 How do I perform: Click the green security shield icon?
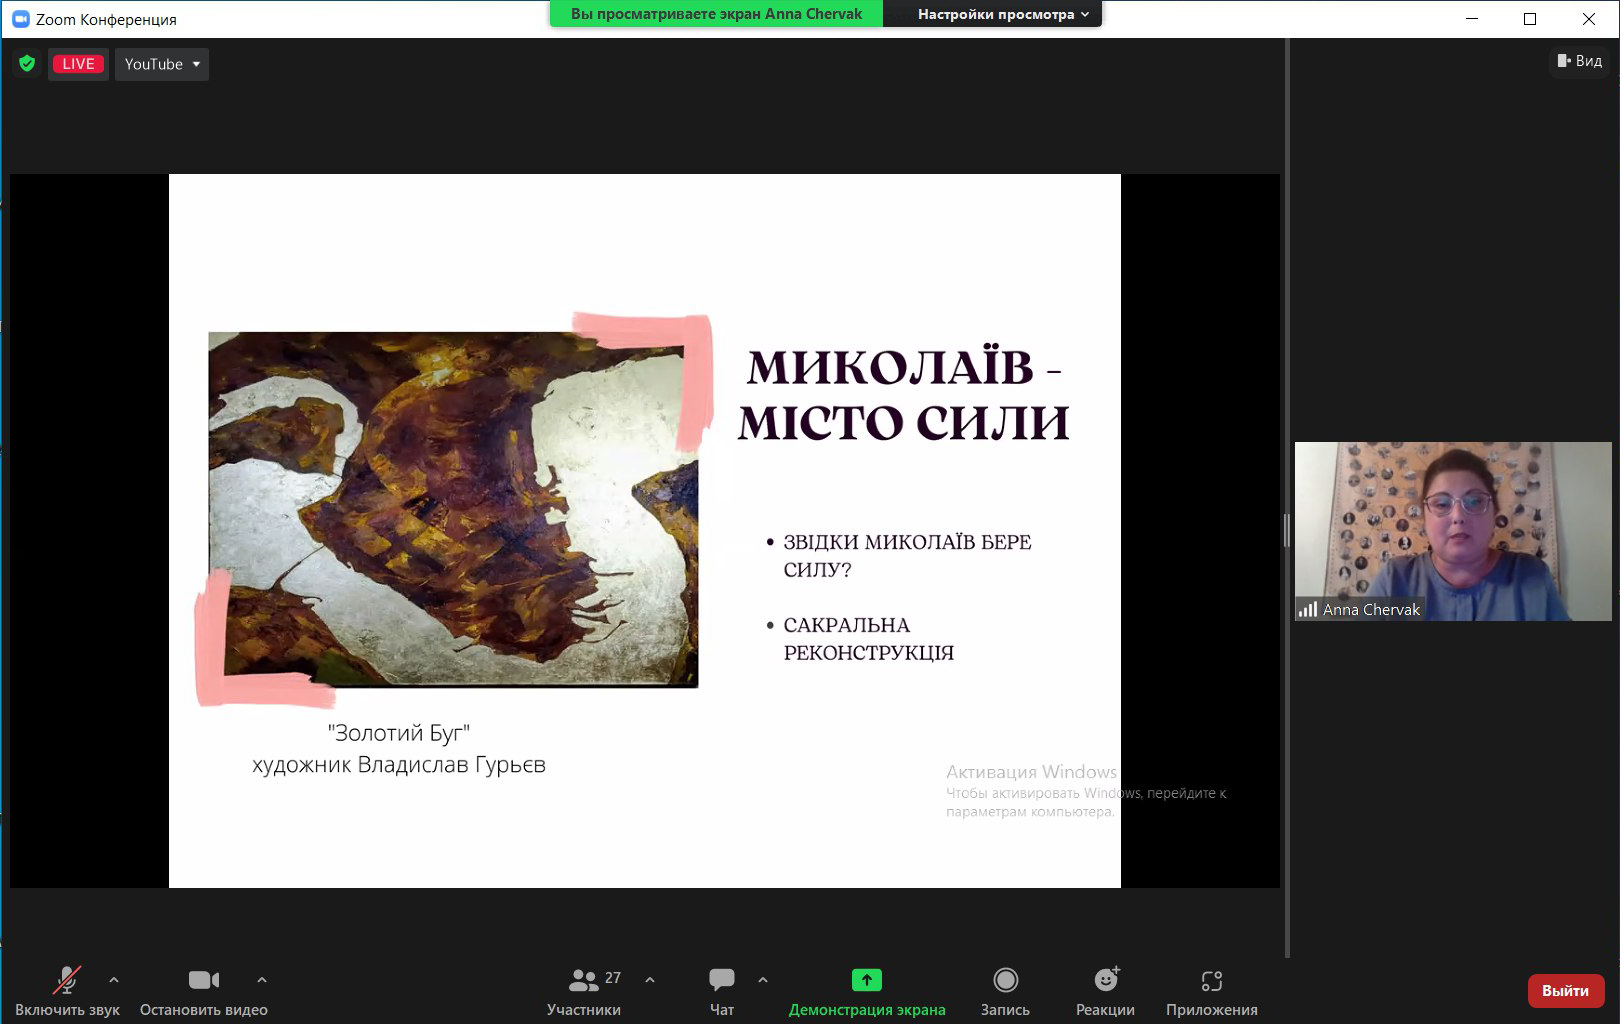27,63
